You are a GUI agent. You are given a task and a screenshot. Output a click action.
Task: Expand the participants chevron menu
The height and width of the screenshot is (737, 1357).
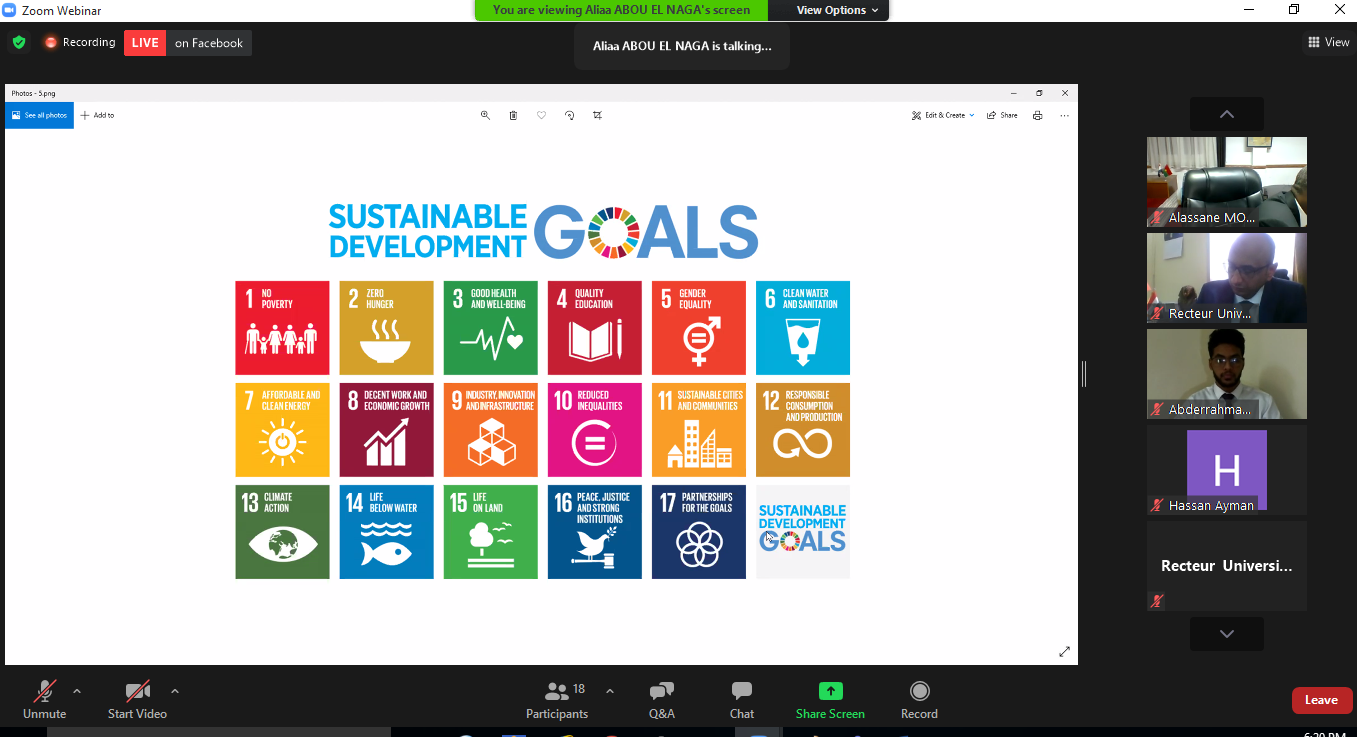(610, 691)
